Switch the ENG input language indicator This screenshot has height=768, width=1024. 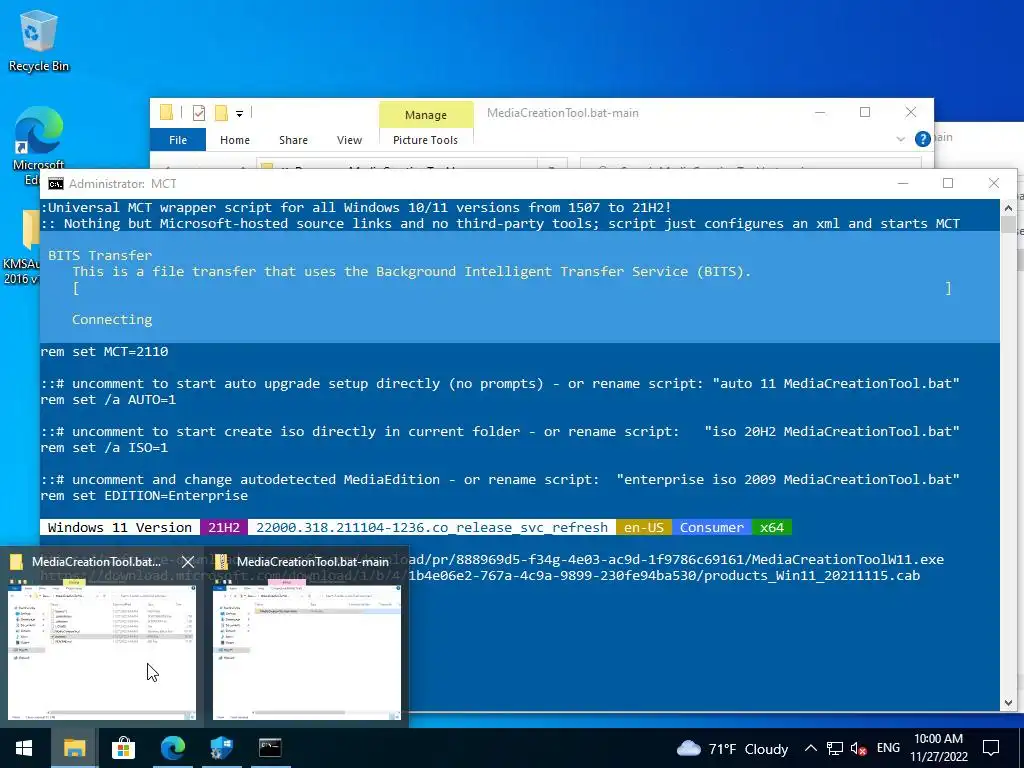(x=888, y=748)
